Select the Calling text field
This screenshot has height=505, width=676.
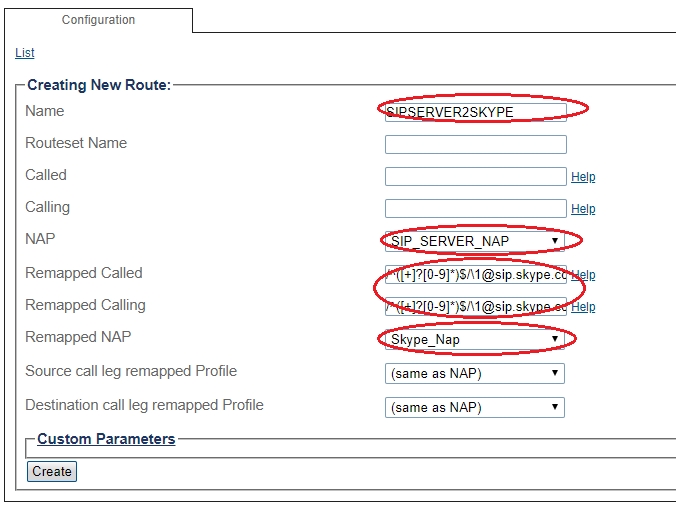(x=475, y=208)
